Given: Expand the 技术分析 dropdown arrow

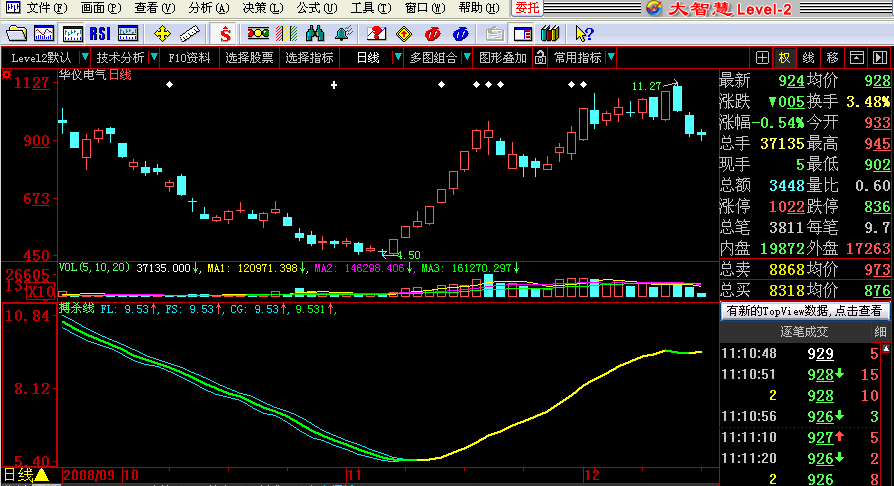Looking at the screenshot, I should pyautogui.click(x=153, y=57).
